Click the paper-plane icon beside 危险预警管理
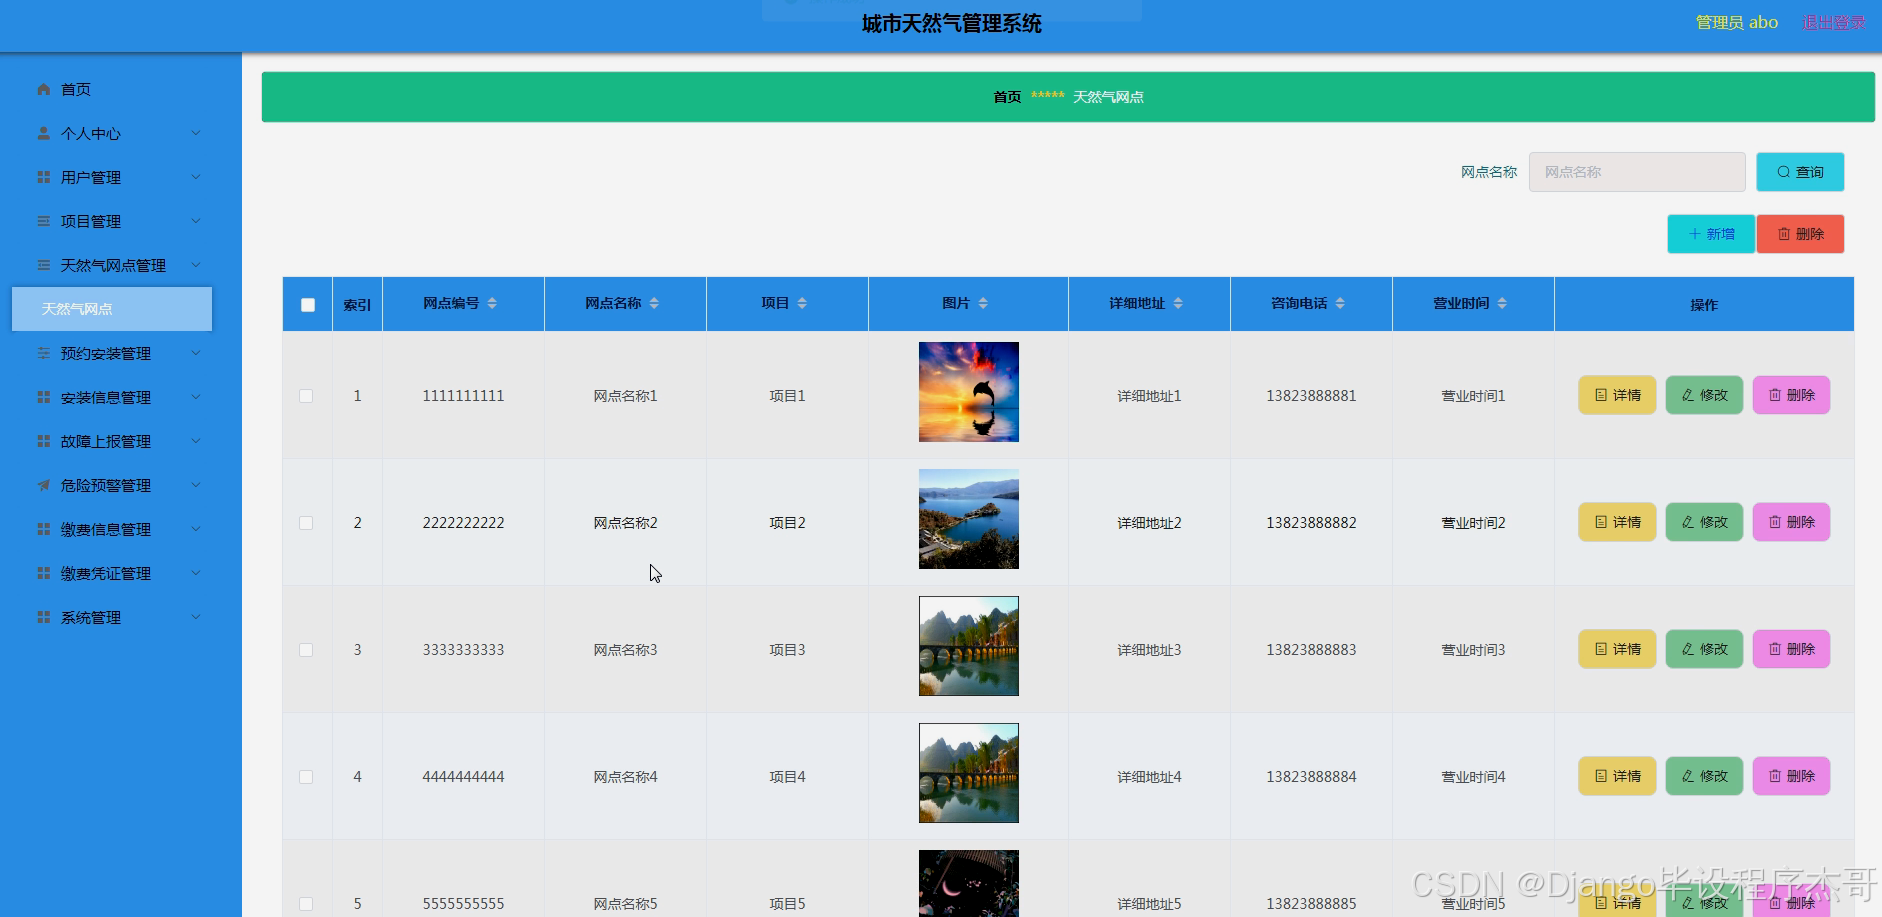The width and height of the screenshot is (1882, 917). 44,485
